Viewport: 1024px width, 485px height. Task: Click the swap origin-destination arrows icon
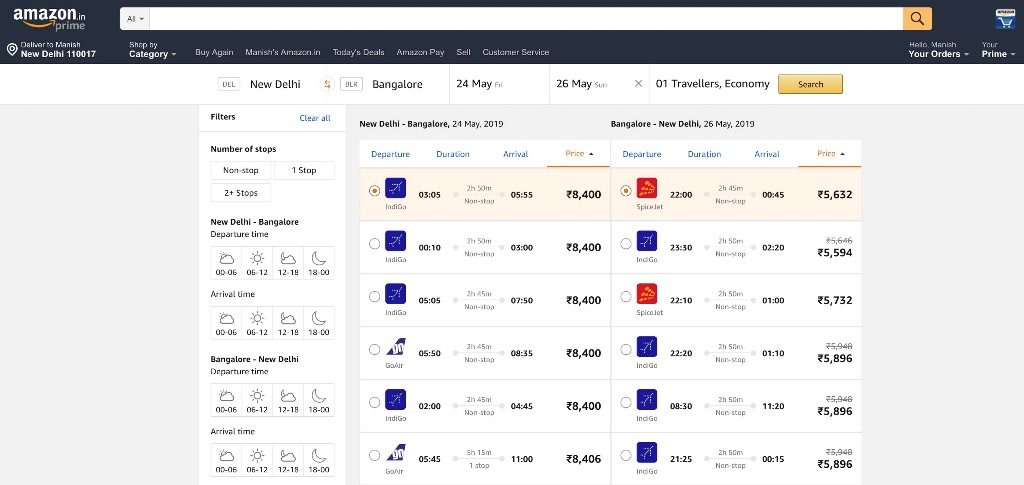coord(326,84)
